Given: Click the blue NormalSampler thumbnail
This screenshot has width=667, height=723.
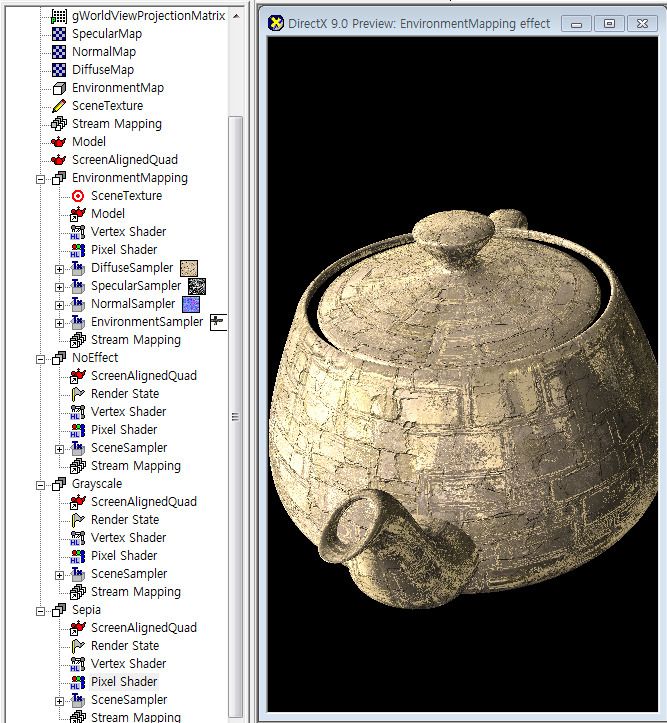Looking at the screenshot, I should click(x=191, y=304).
